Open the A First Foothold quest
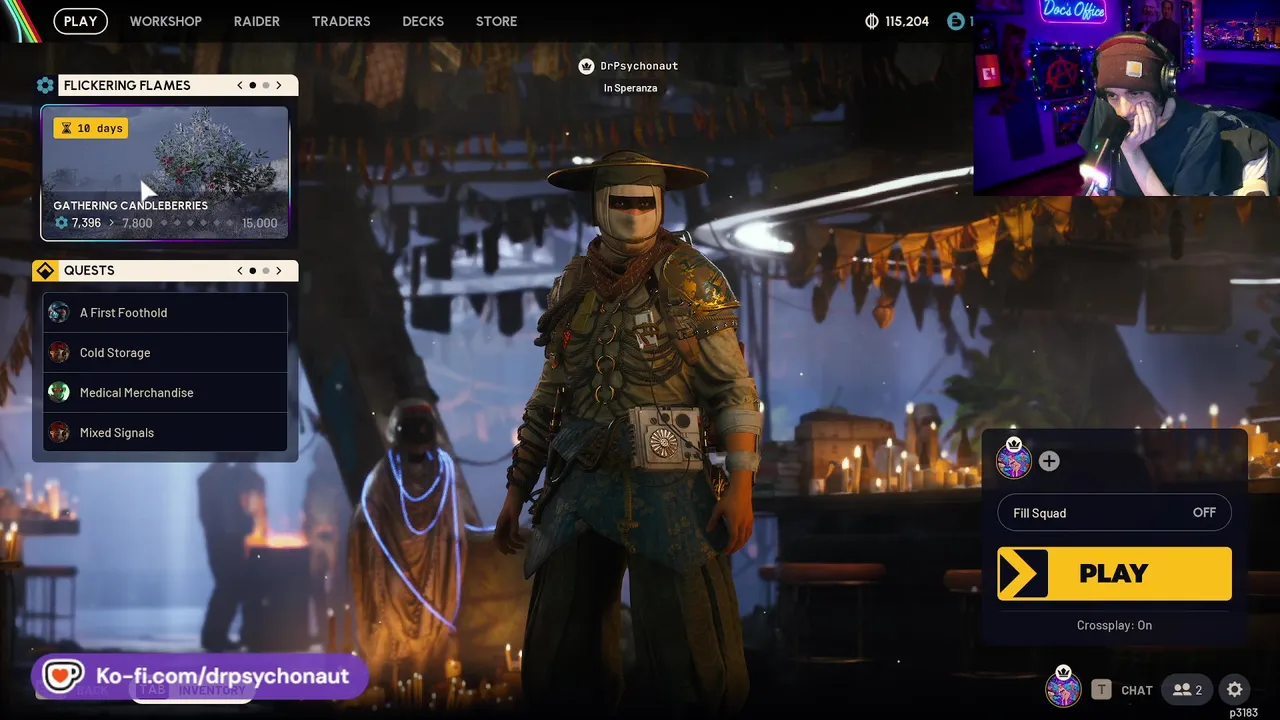Screen dimensions: 1280x720 point(165,312)
